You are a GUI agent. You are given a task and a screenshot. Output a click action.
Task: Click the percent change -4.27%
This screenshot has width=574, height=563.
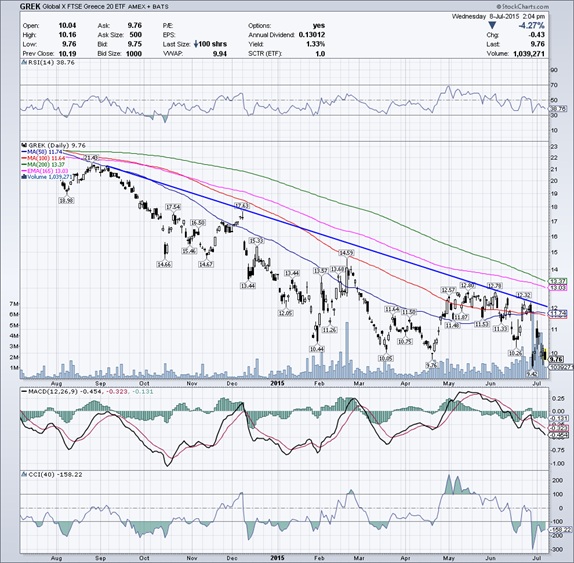[531, 26]
